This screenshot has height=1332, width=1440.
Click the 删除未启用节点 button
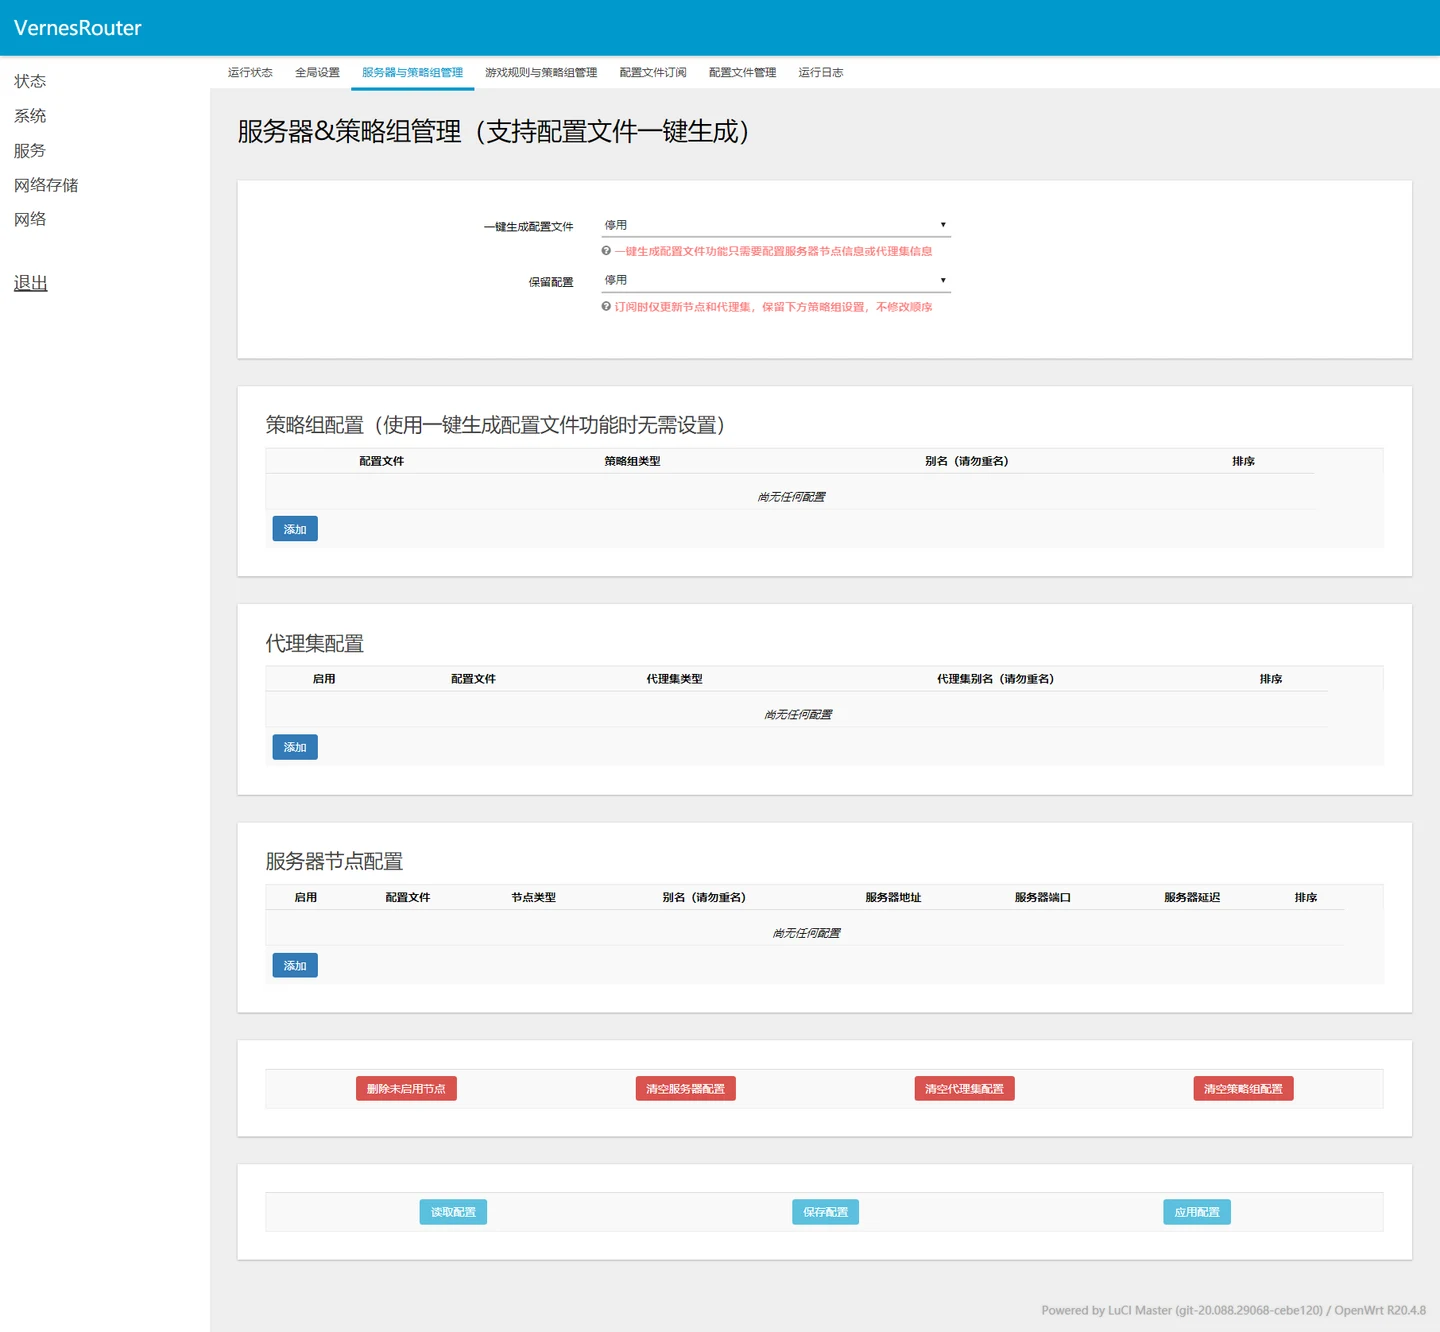point(406,1089)
